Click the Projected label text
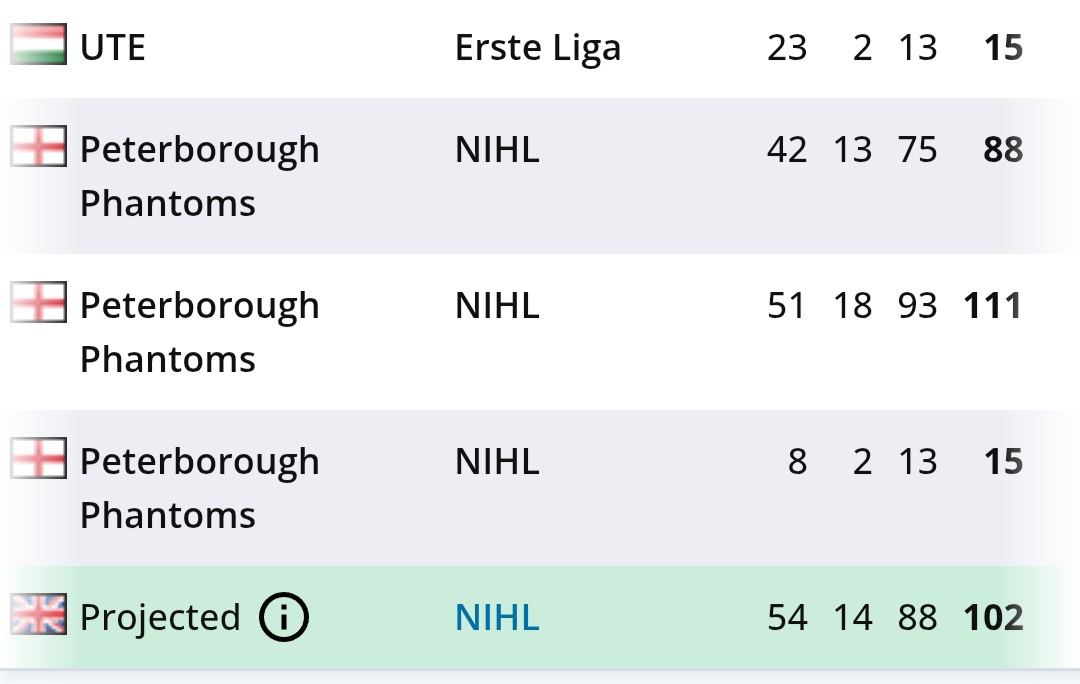Viewport: 1080px width, 684px height. point(160,618)
